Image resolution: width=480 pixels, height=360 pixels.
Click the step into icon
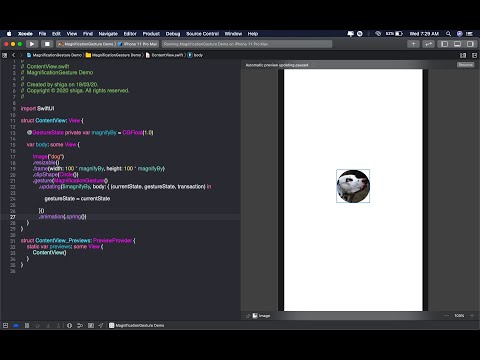[48, 325]
